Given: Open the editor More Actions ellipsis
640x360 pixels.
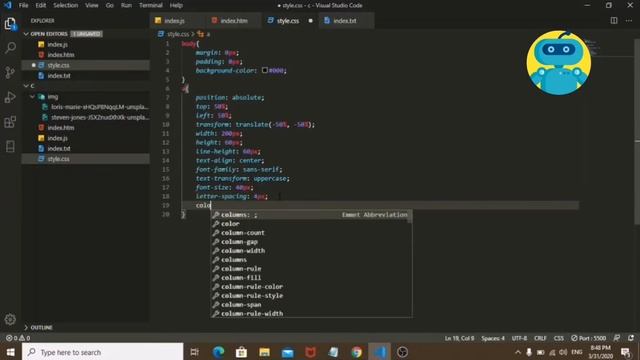Looking at the screenshot, I should pos(629,20).
